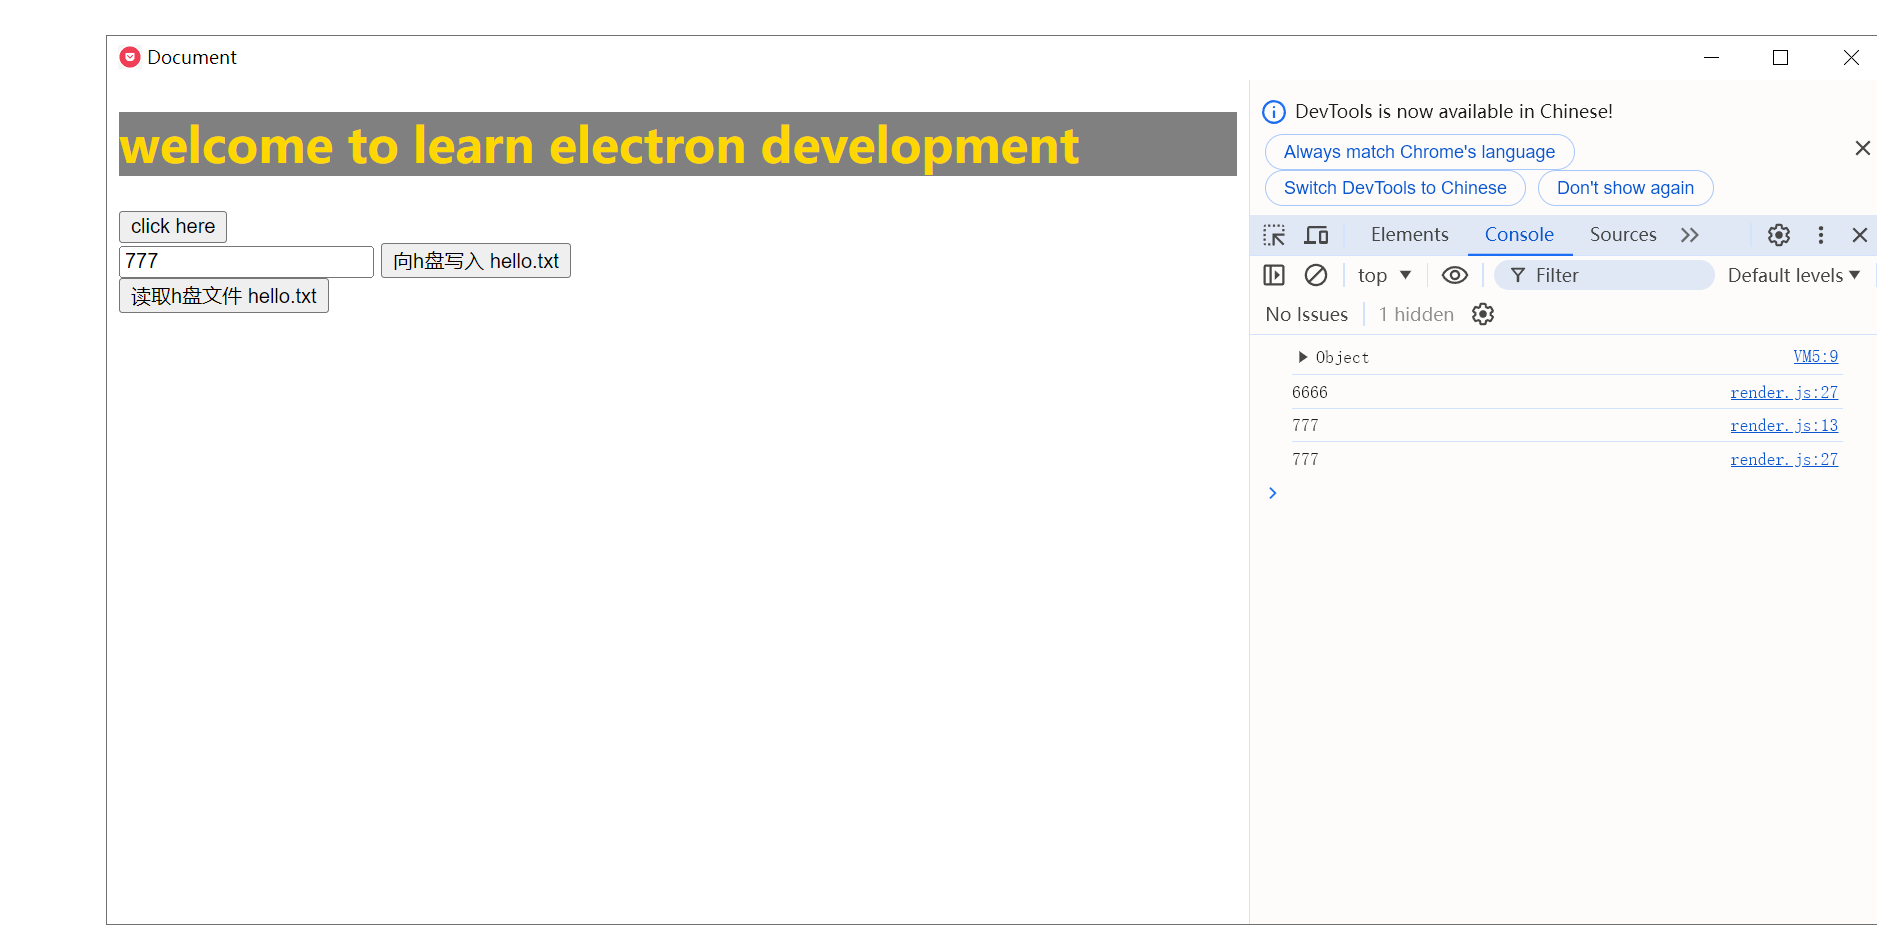Click the 向h盘写入 hello.txt button
The image size is (1877, 946).
pyautogui.click(x=476, y=261)
